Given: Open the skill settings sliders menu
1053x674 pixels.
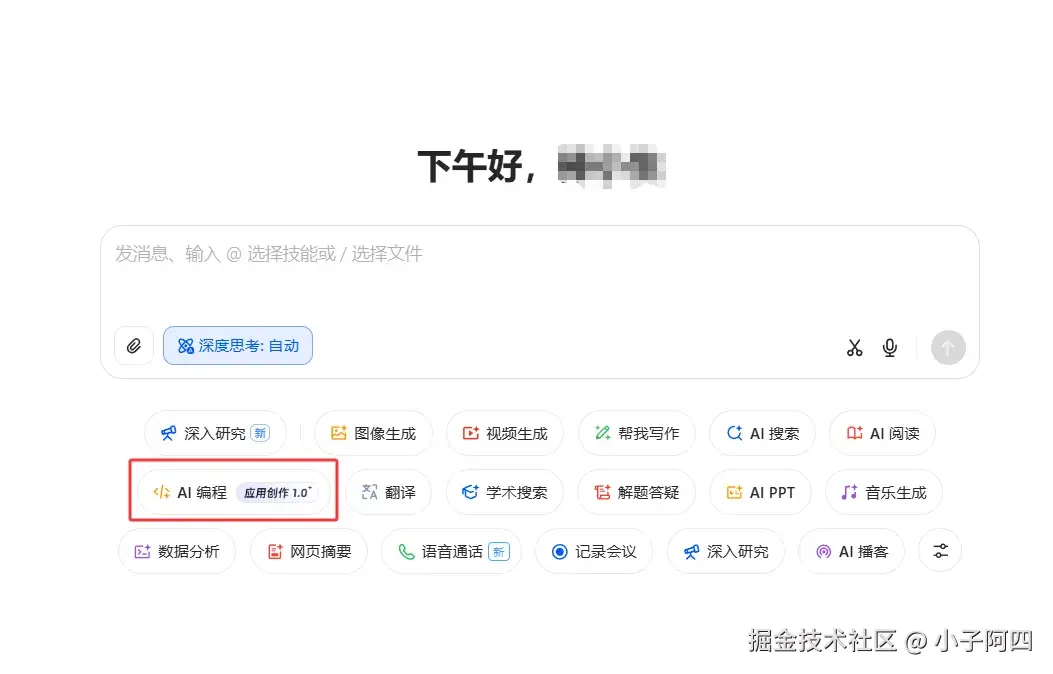Looking at the screenshot, I should [939, 550].
